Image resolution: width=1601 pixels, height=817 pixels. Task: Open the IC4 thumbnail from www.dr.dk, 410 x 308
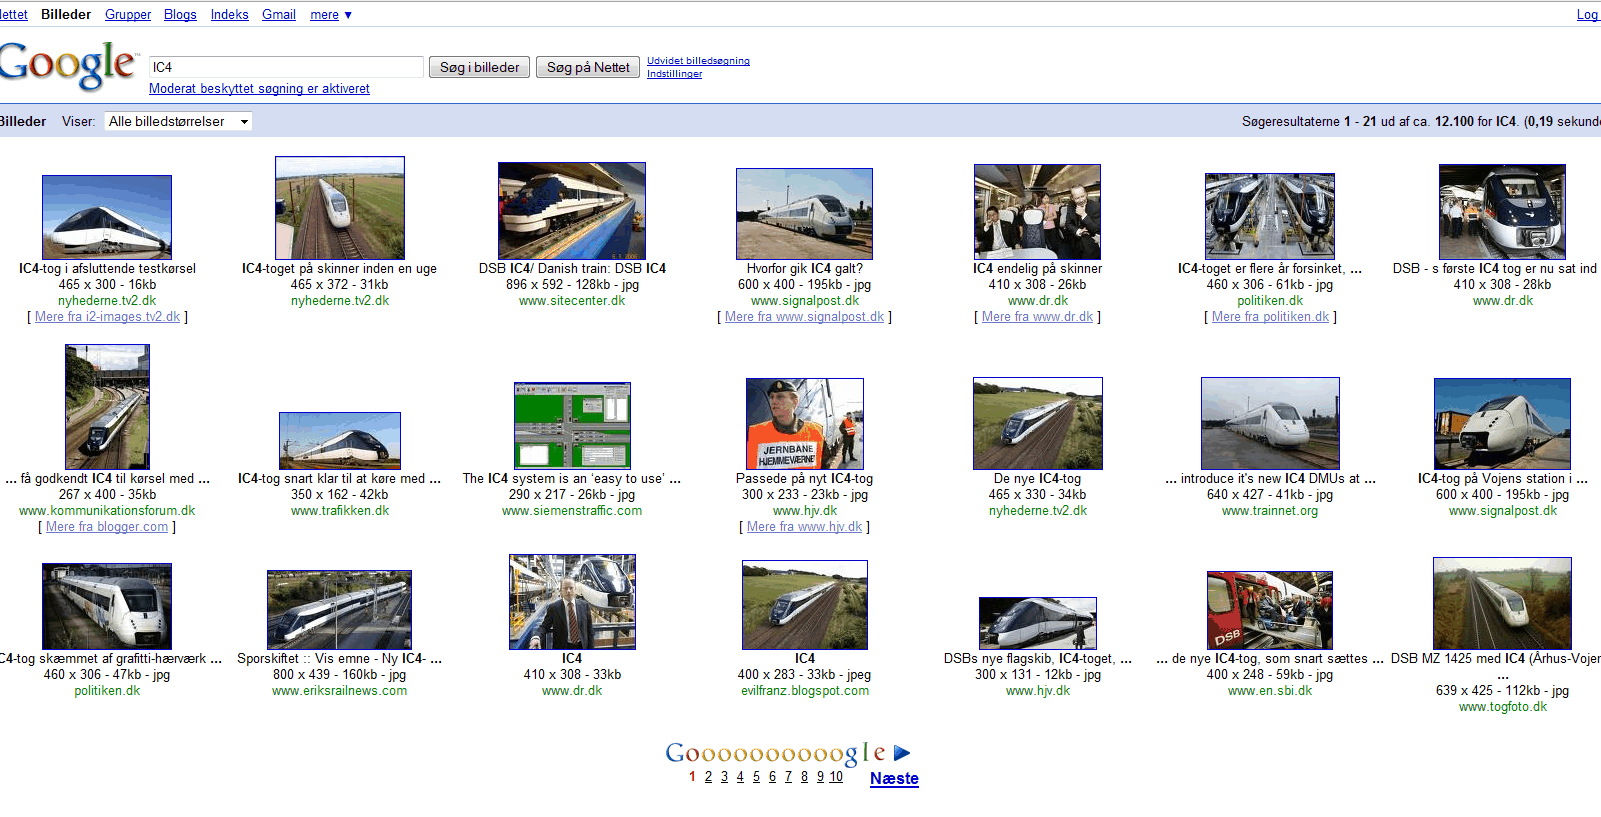point(572,602)
